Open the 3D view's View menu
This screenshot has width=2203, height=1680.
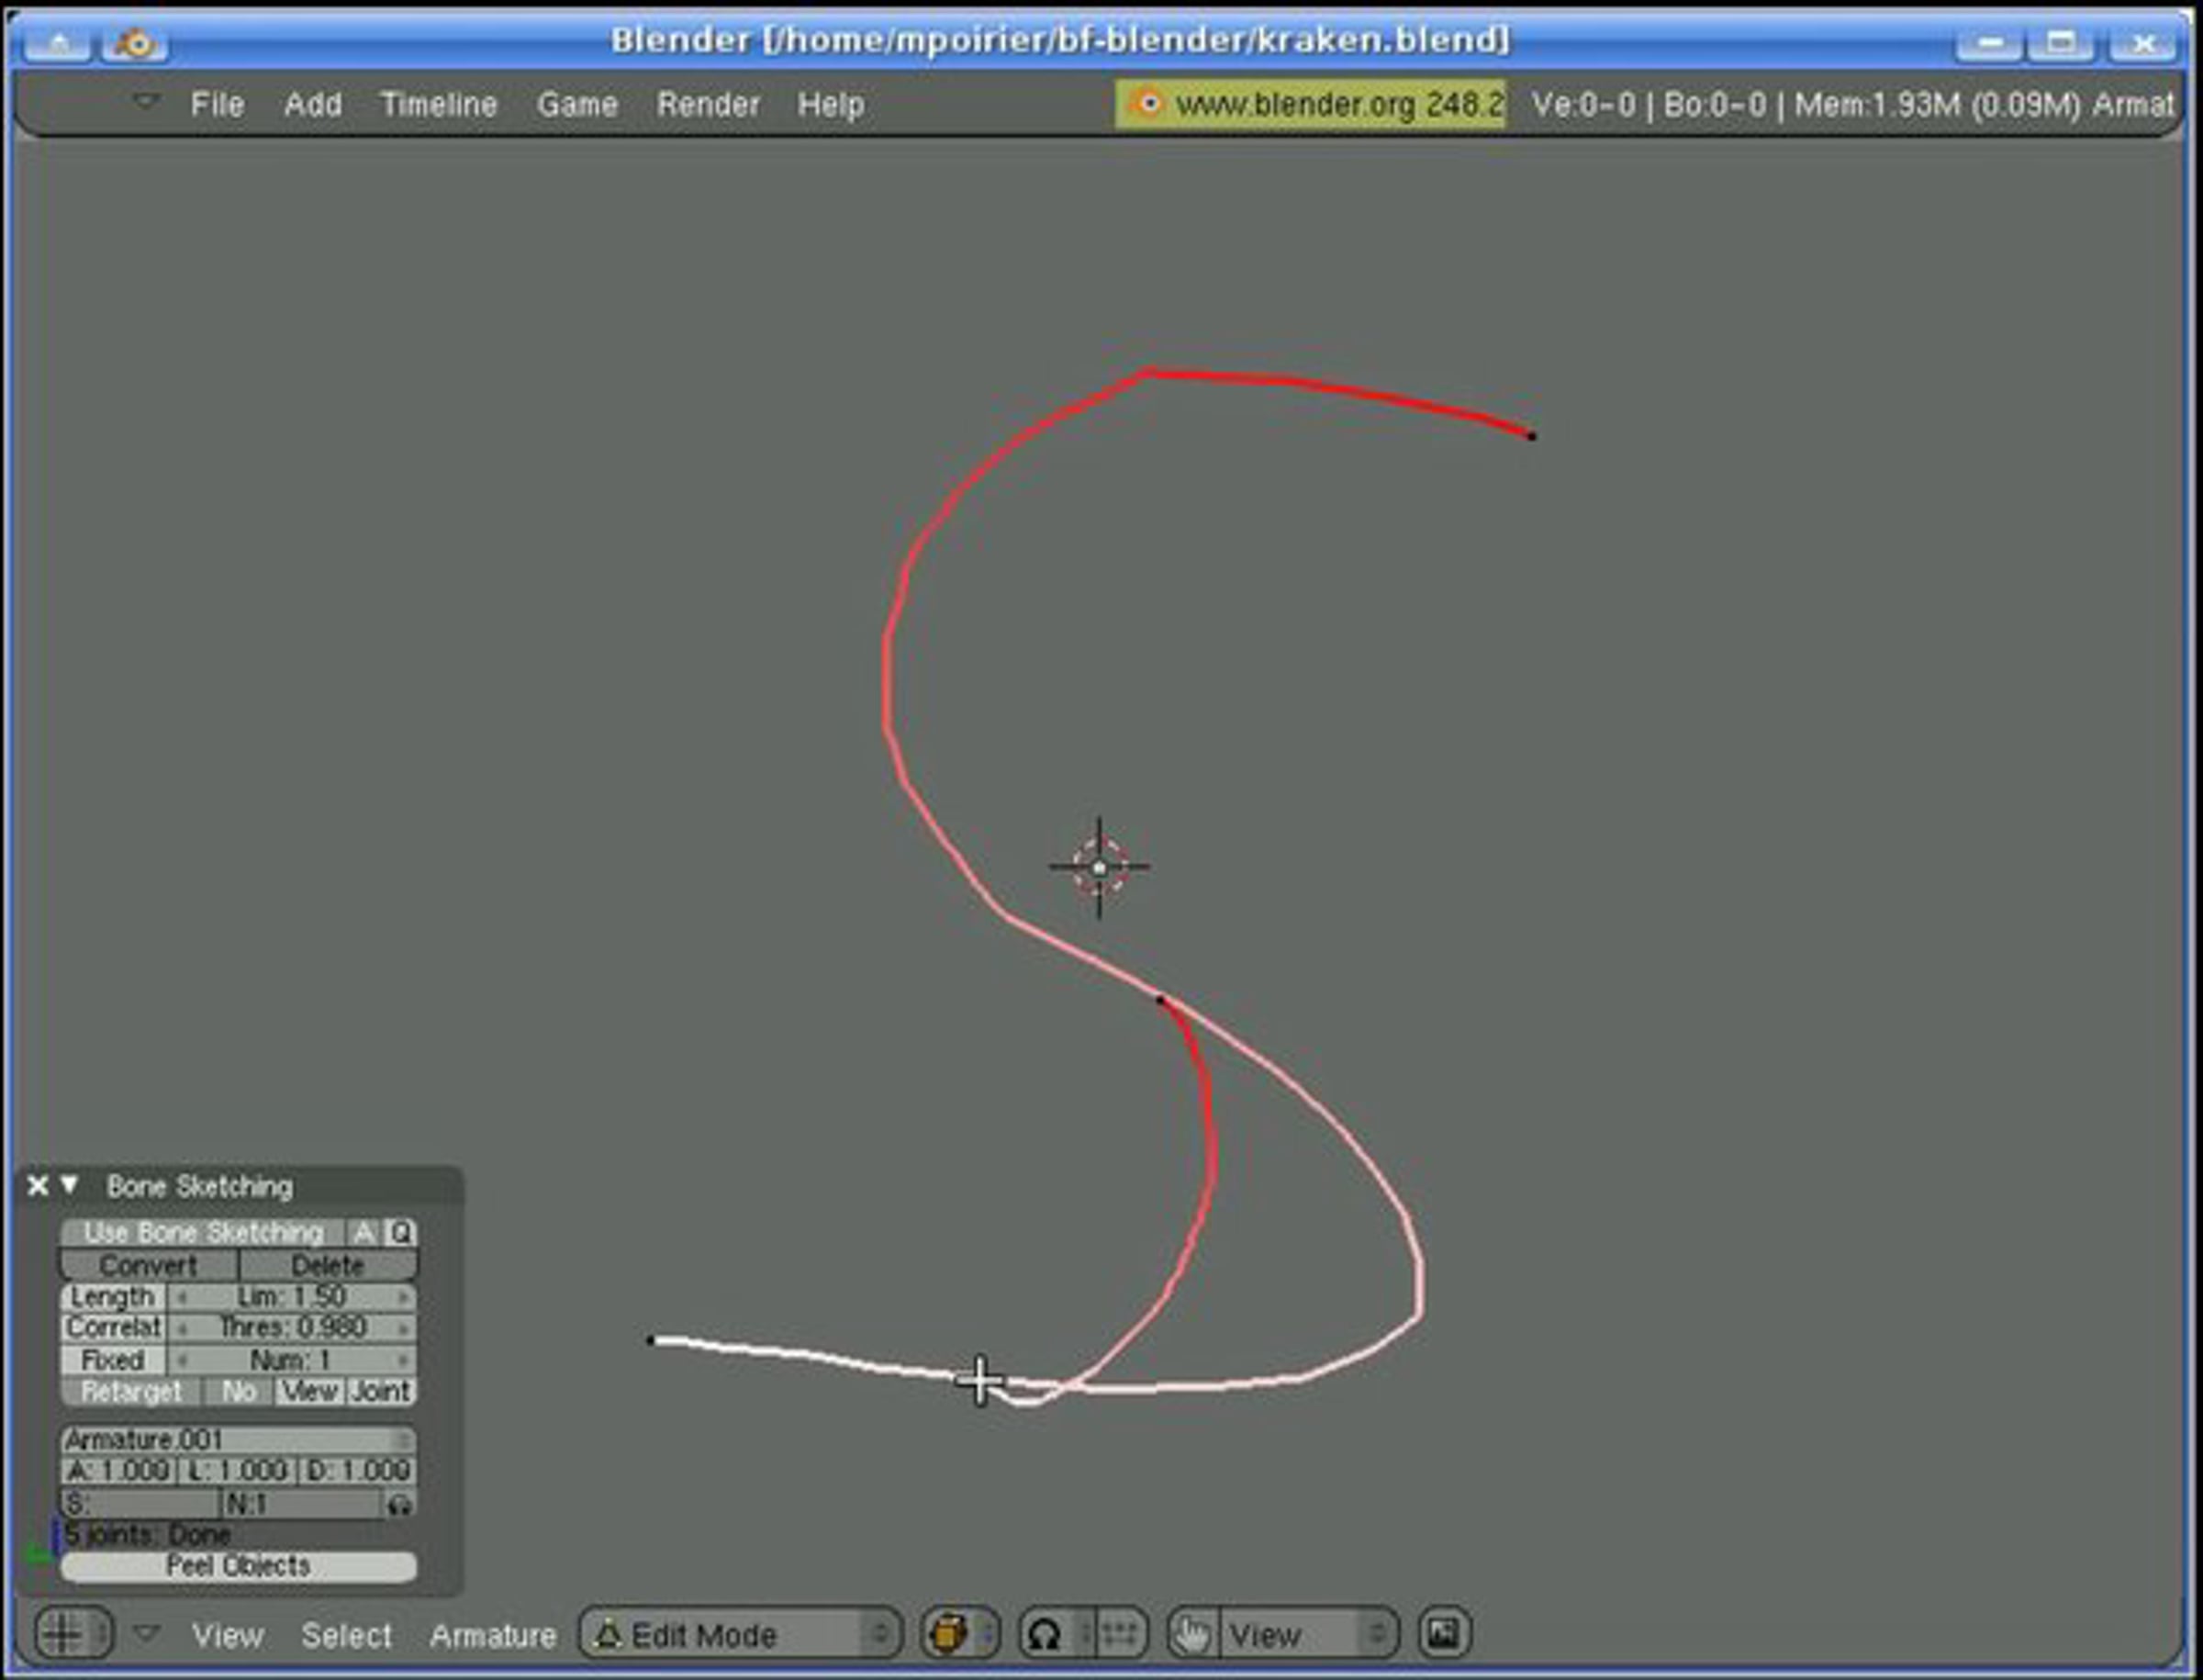click(x=228, y=1636)
